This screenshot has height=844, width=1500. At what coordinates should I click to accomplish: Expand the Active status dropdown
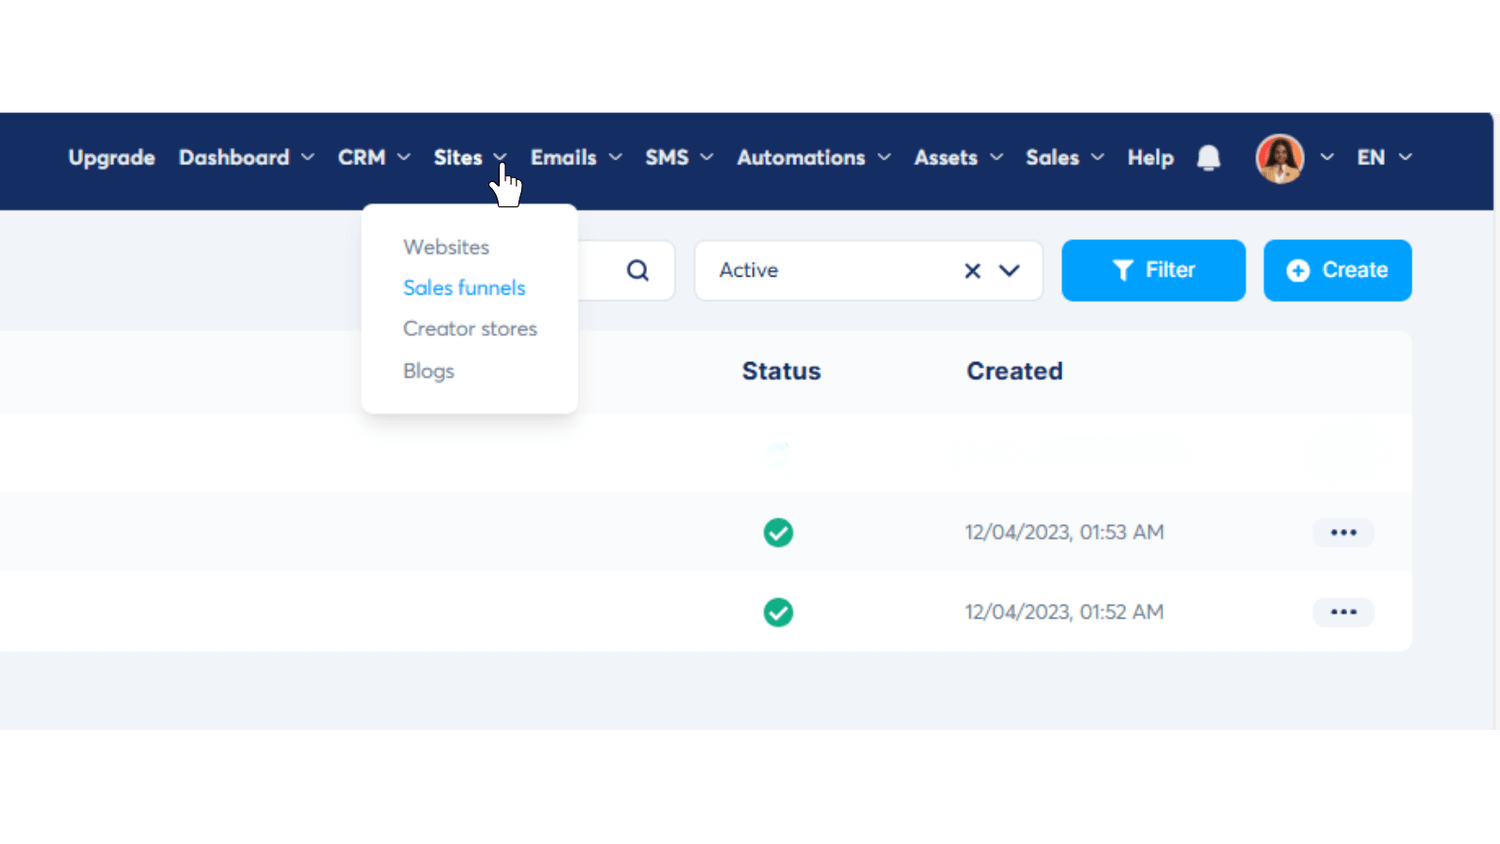(x=1010, y=271)
